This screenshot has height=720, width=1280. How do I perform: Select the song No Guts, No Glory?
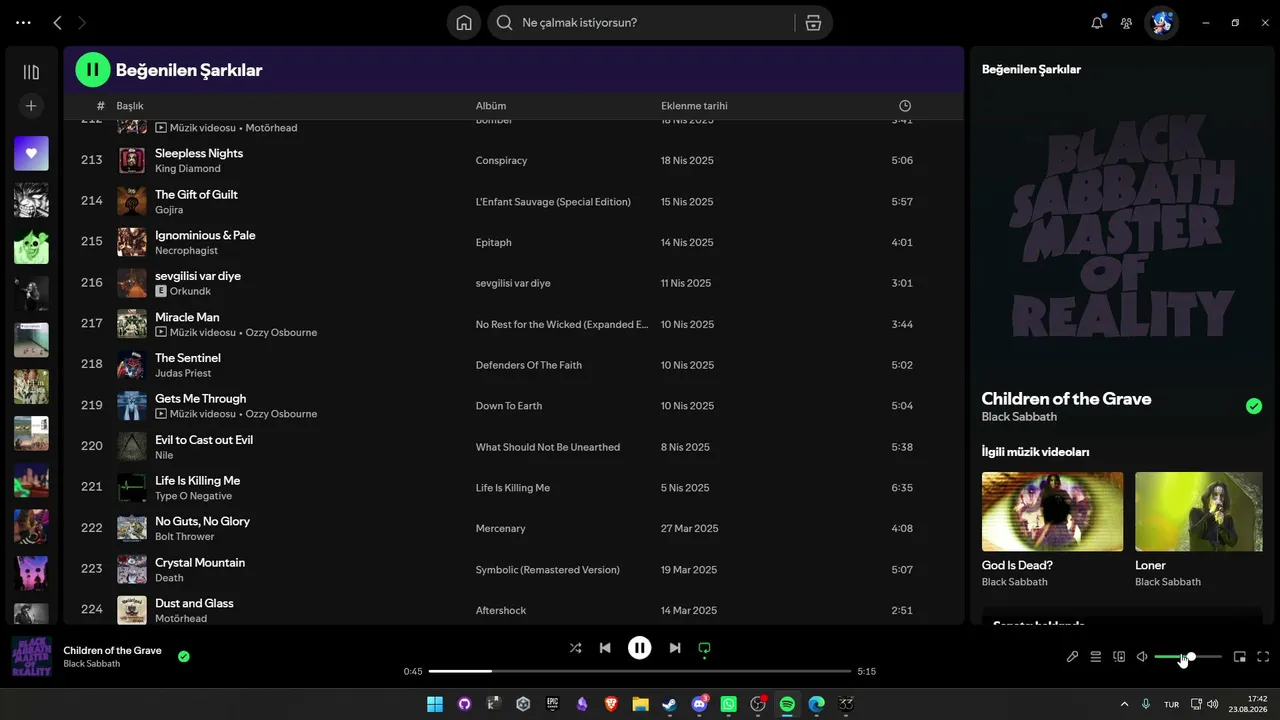point(202,521)
